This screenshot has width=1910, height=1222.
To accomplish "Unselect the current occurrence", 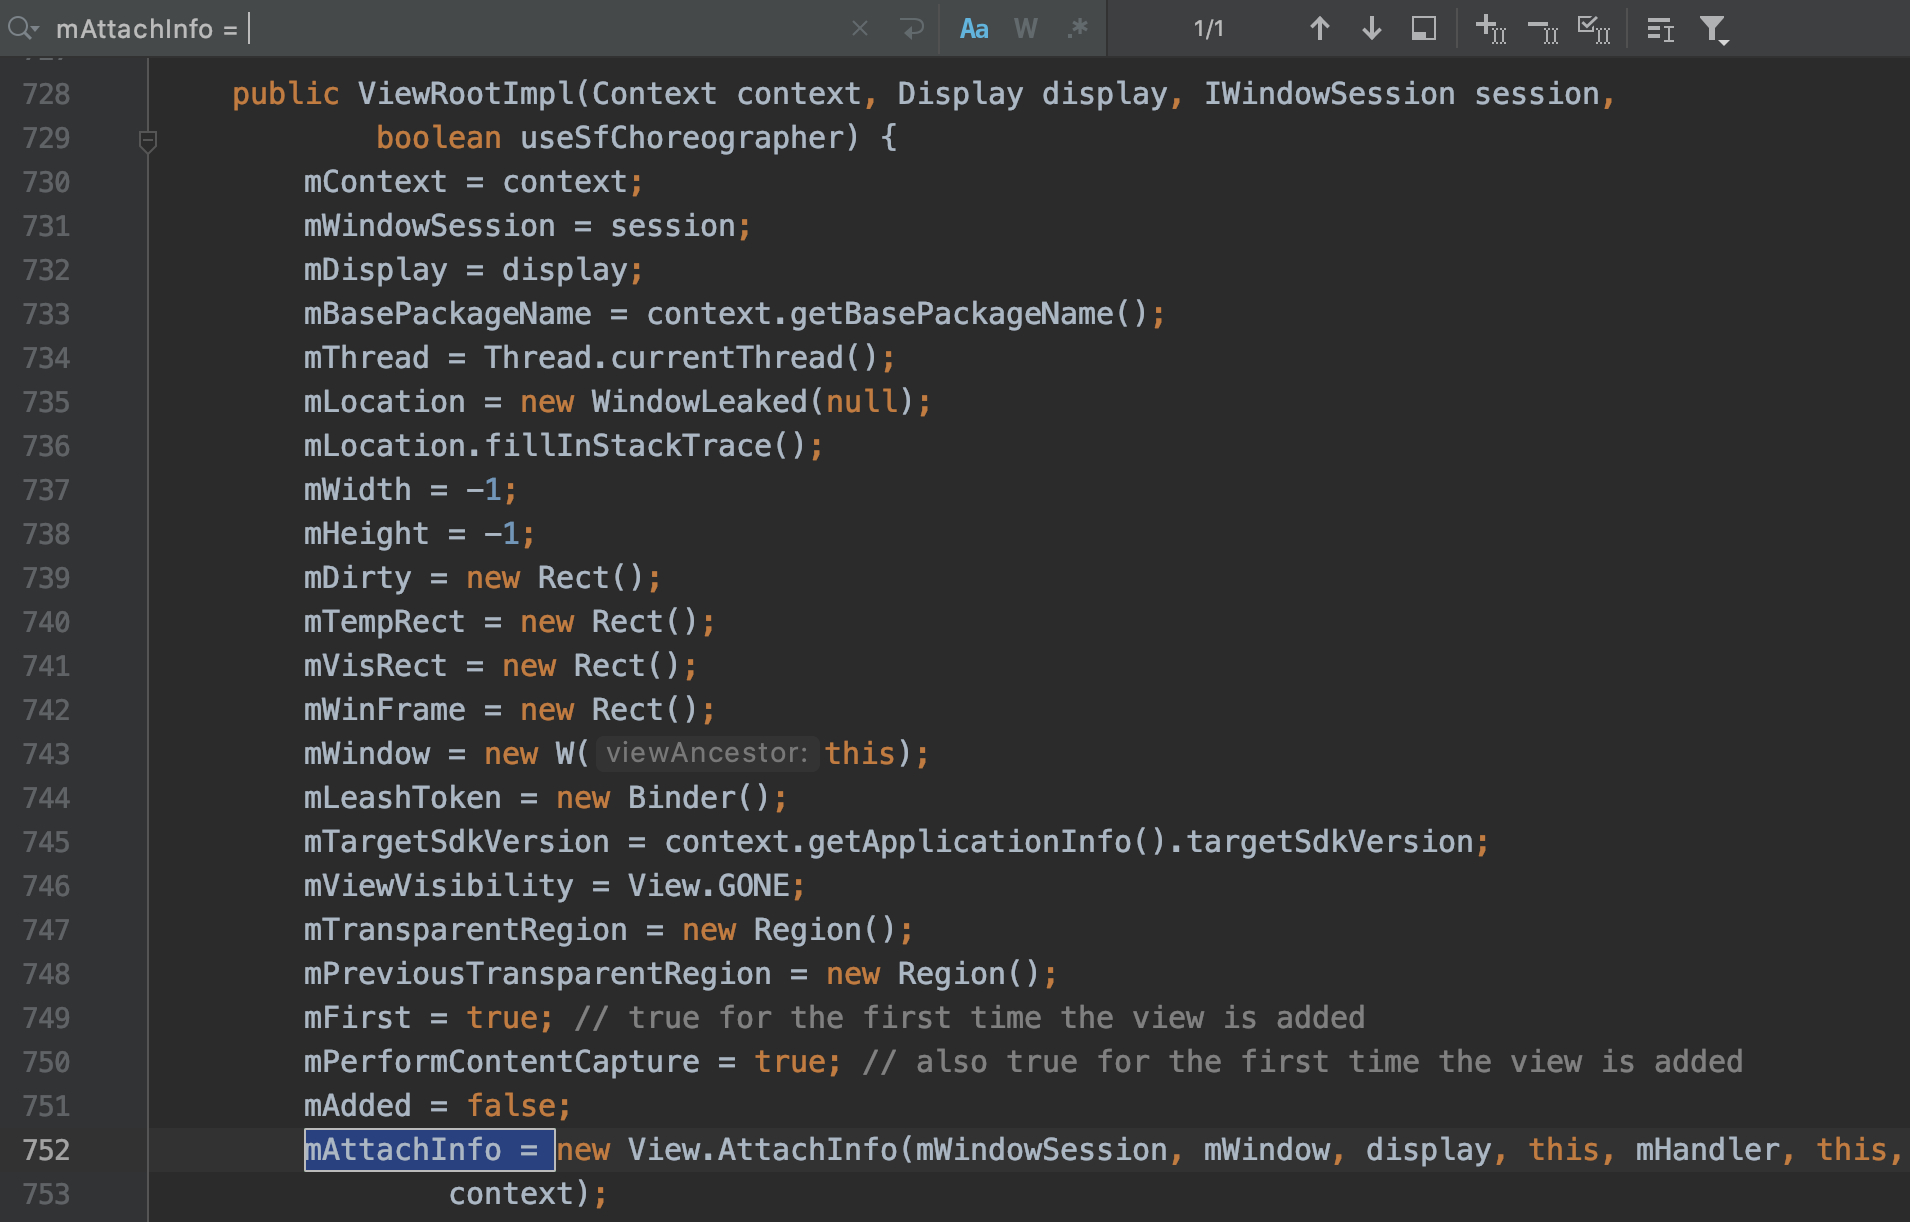I will [1543, 31].
